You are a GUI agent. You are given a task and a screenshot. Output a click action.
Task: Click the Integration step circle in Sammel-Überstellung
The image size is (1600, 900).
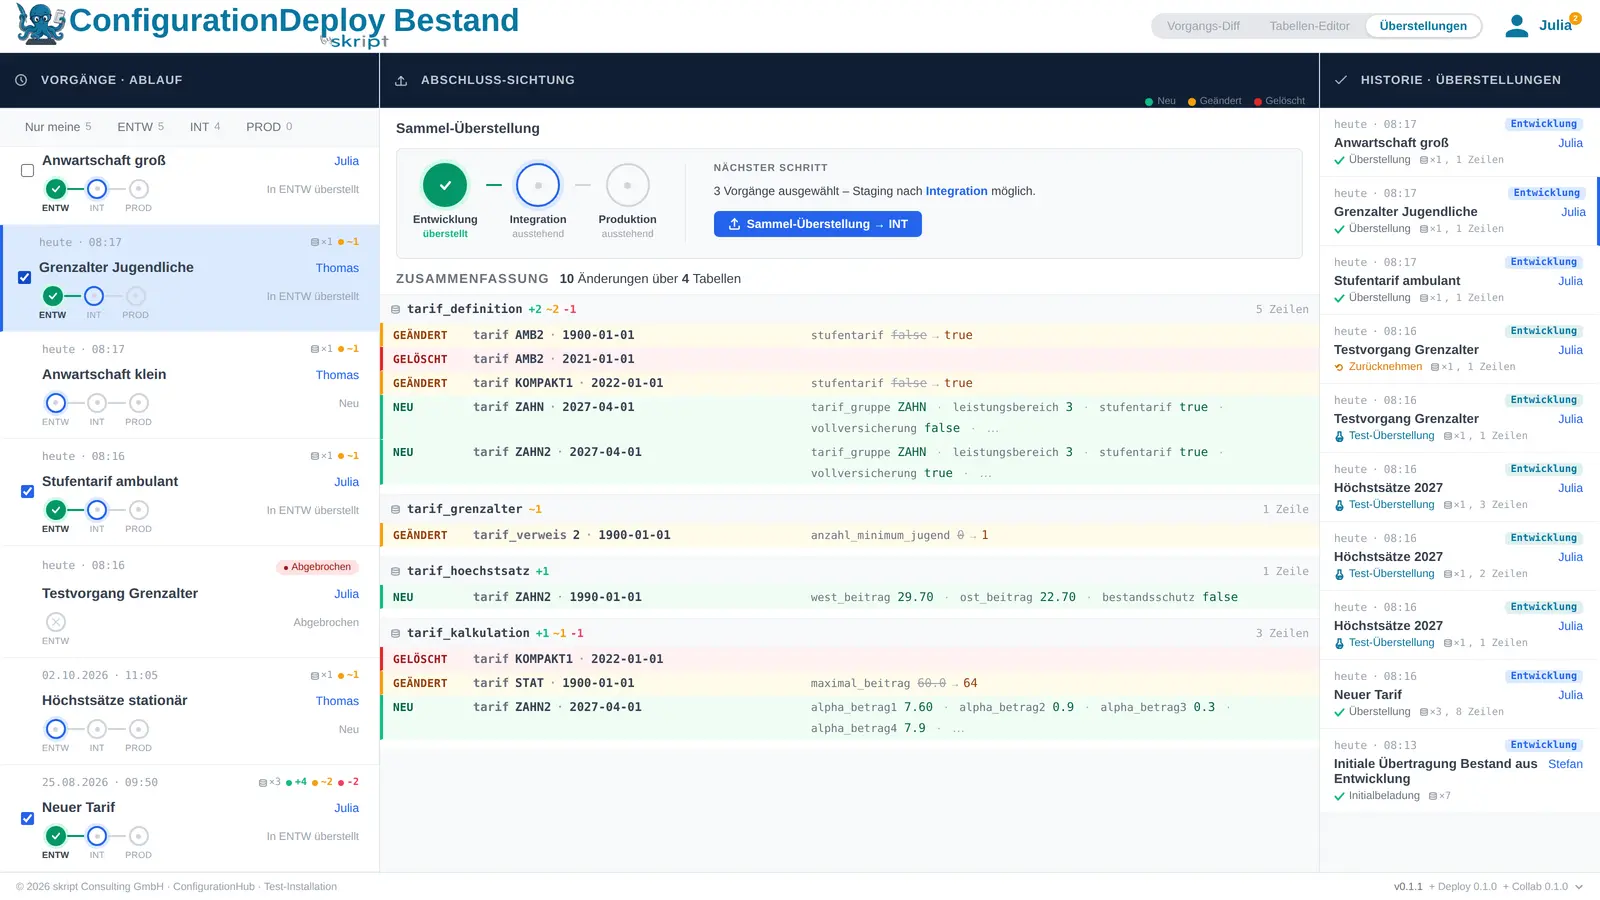[538, 185]
